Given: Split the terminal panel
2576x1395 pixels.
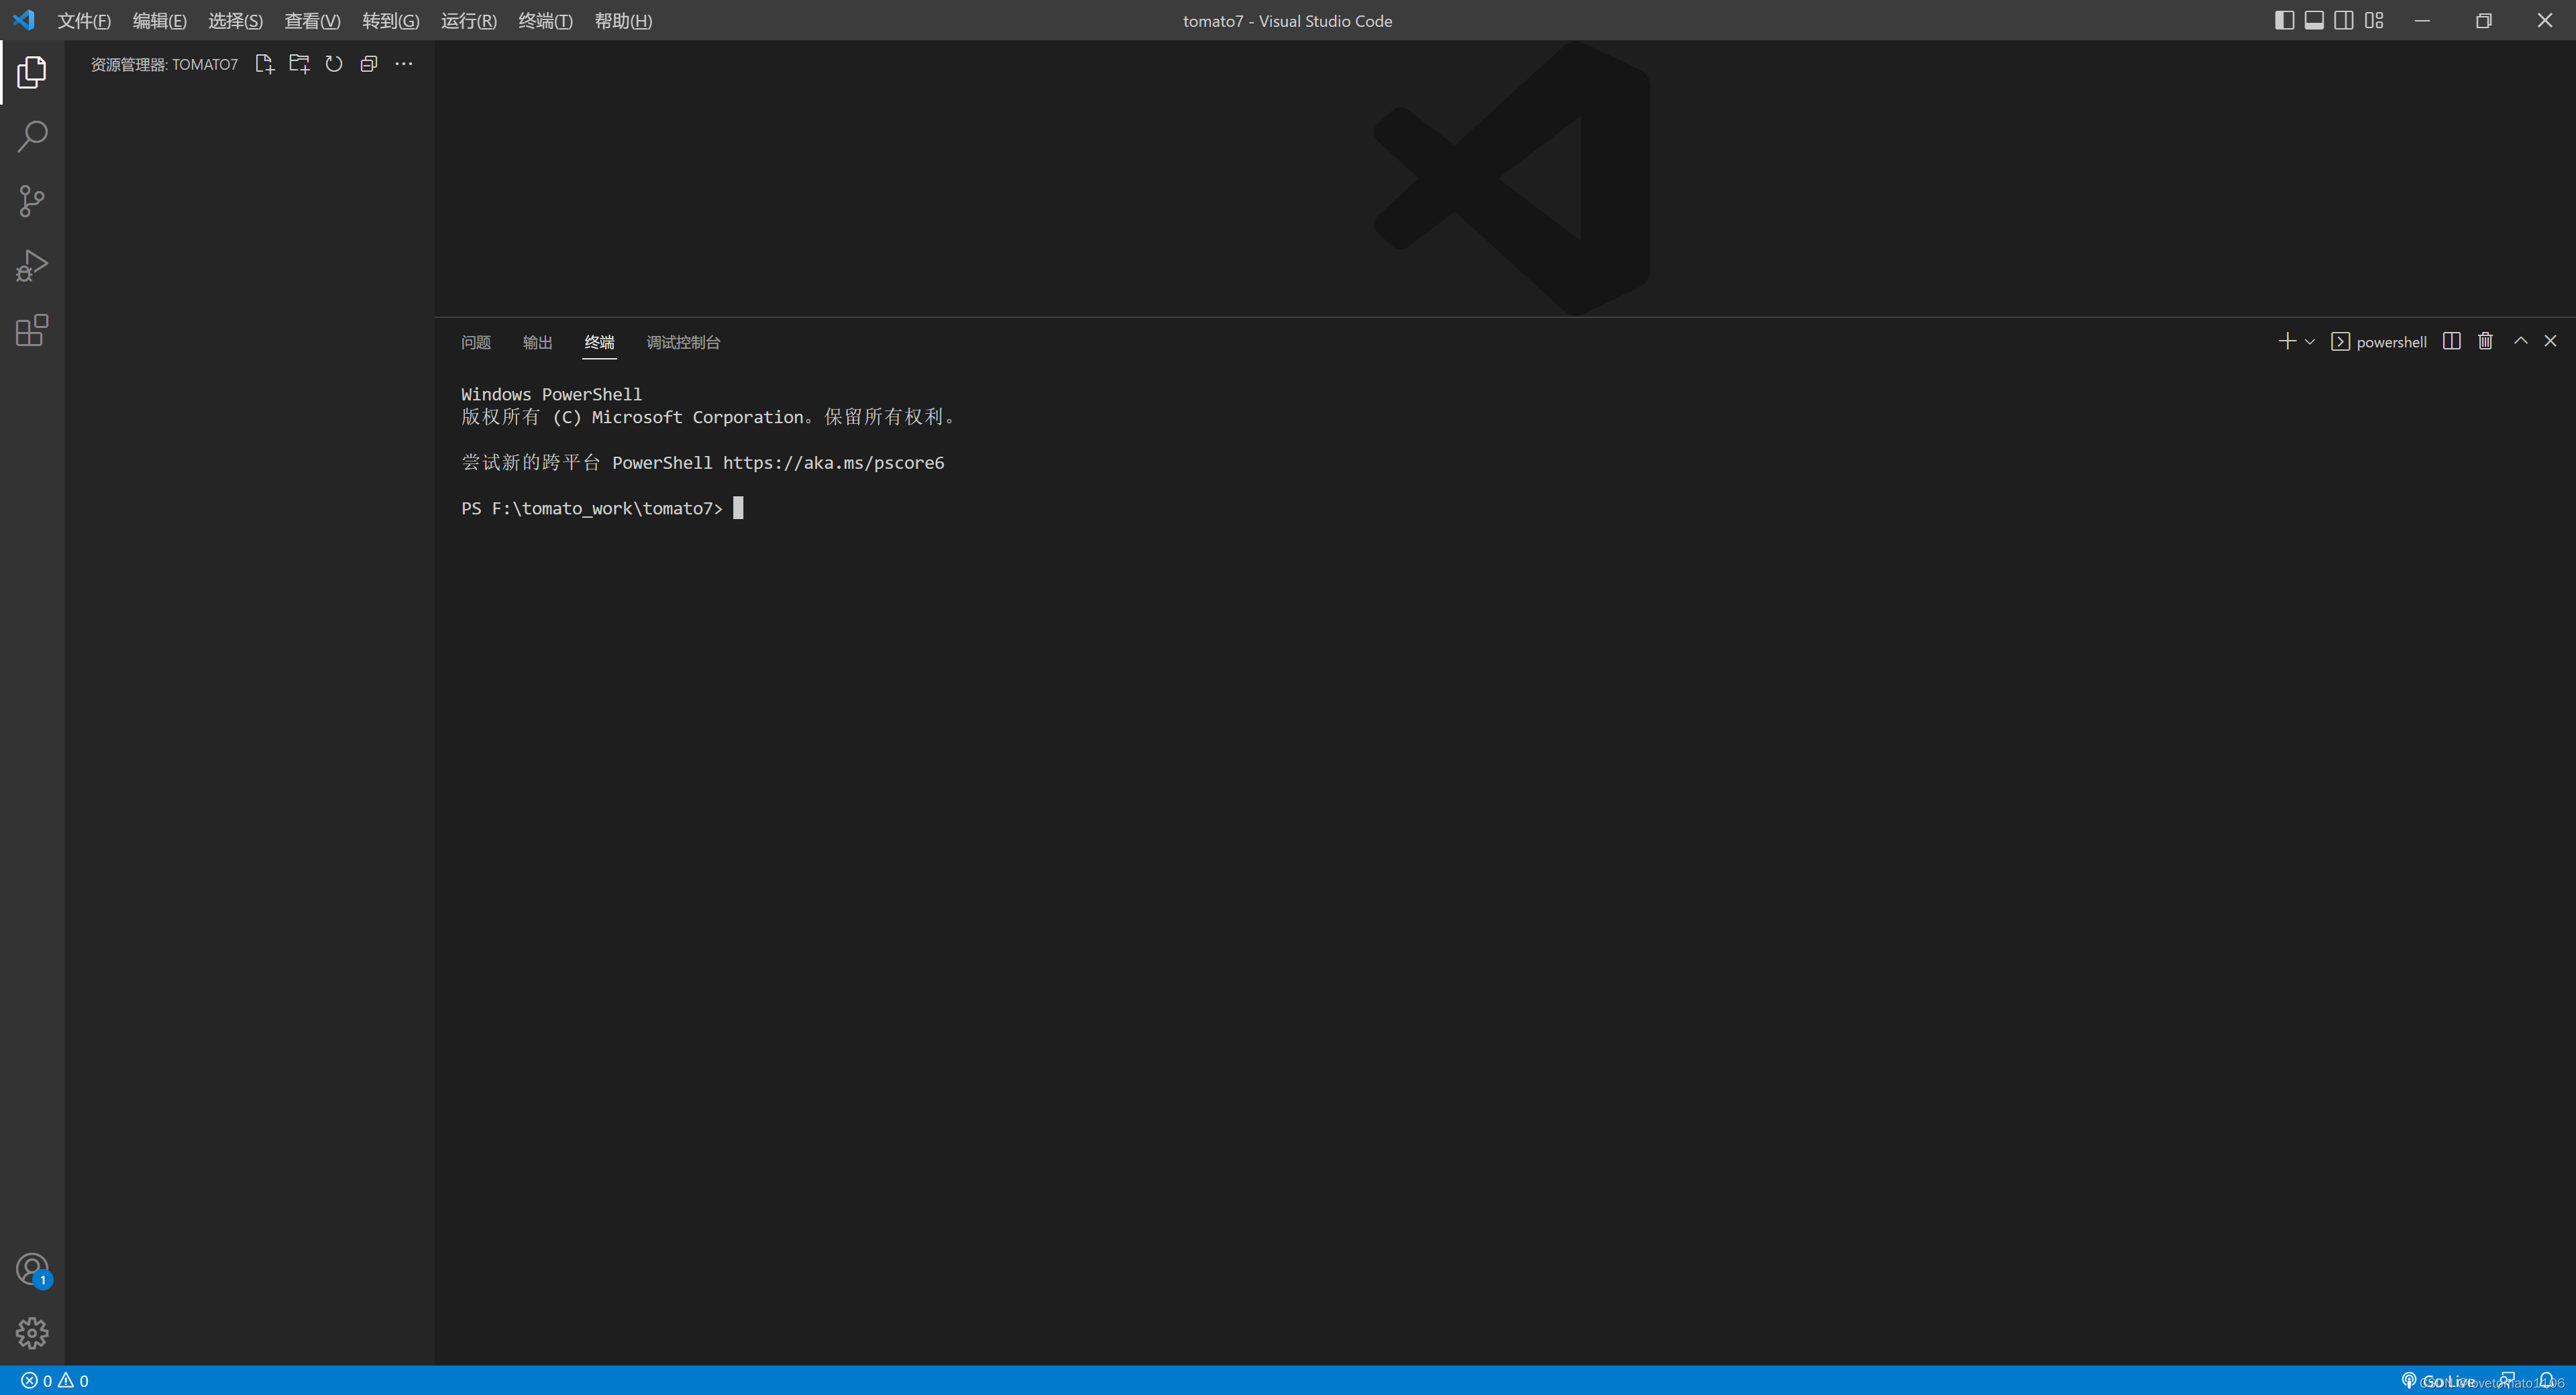Looking at the screenshot, I should point(2451,341).
